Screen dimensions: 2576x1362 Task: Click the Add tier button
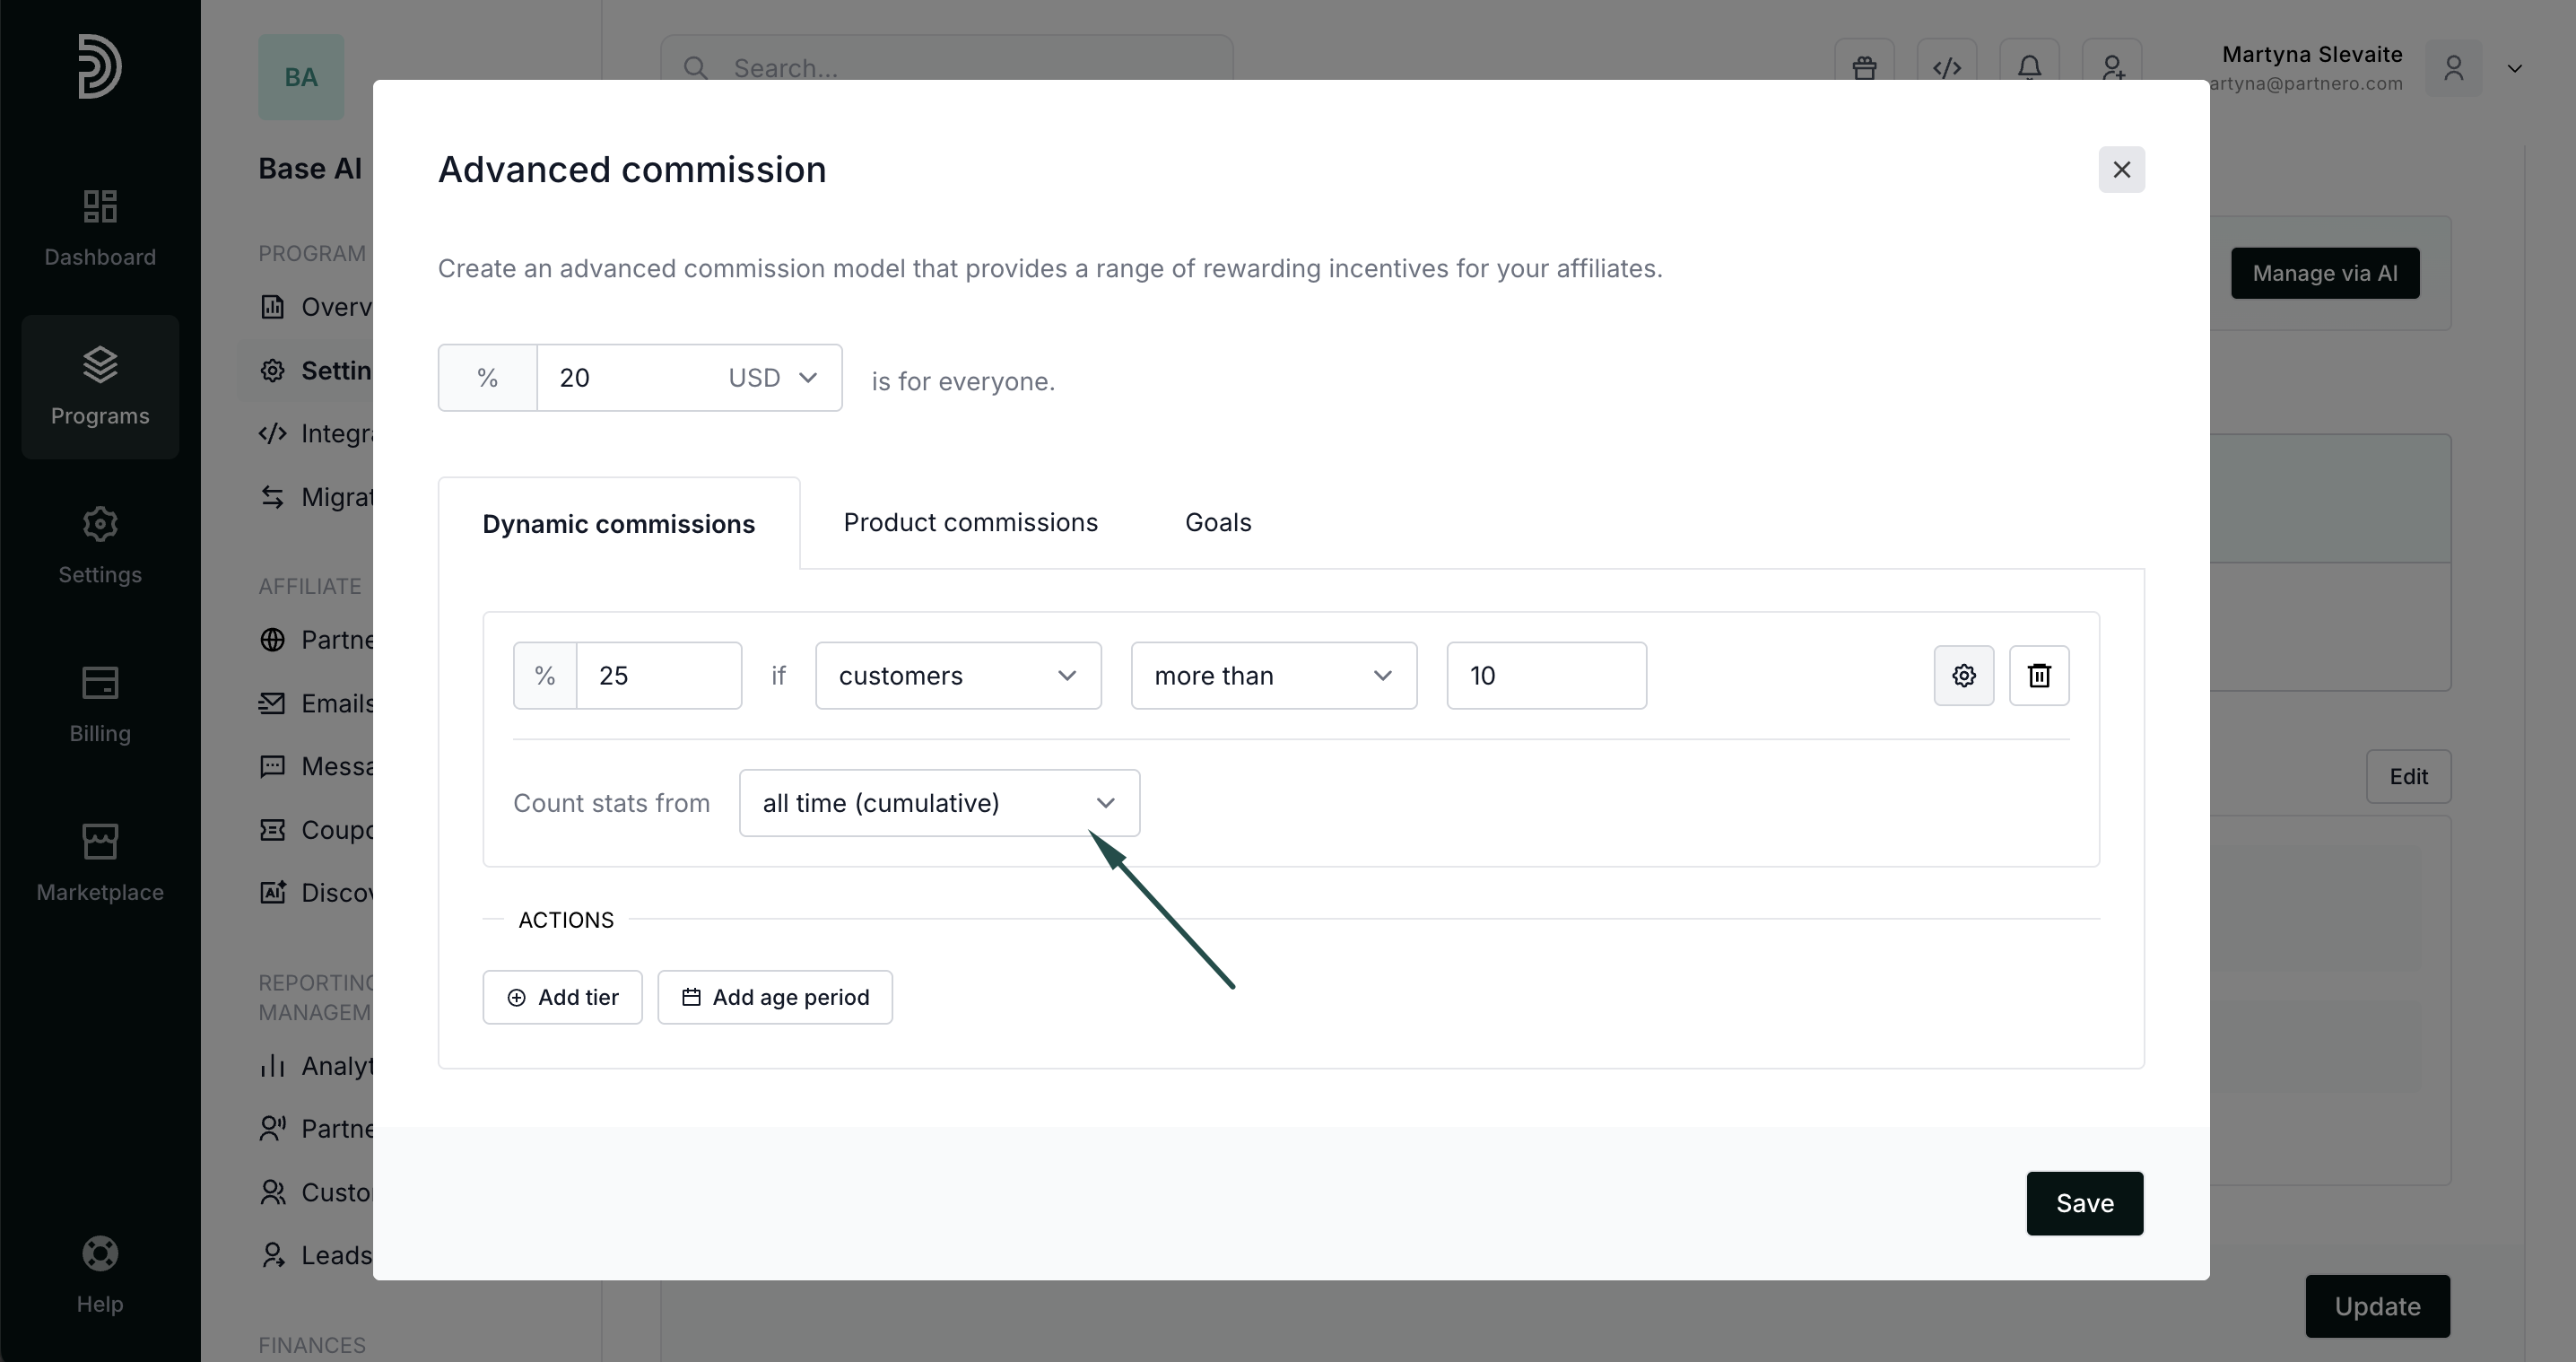tap(562, 997)
